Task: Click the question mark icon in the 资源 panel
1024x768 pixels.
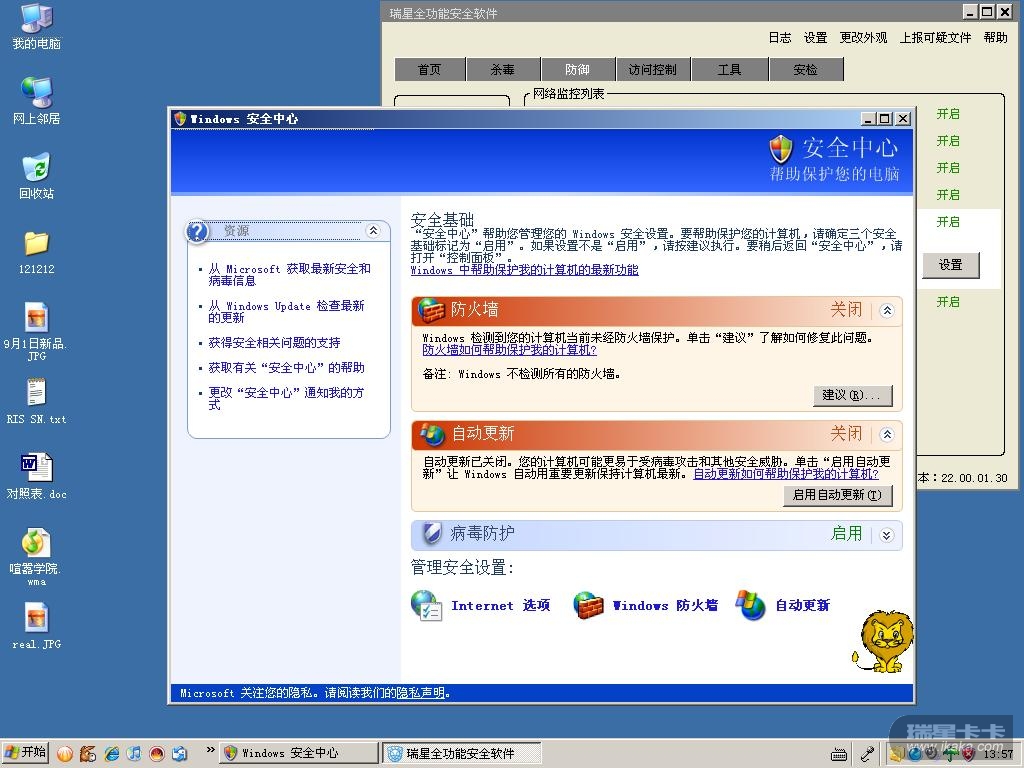Action: [x=197, y=232]
